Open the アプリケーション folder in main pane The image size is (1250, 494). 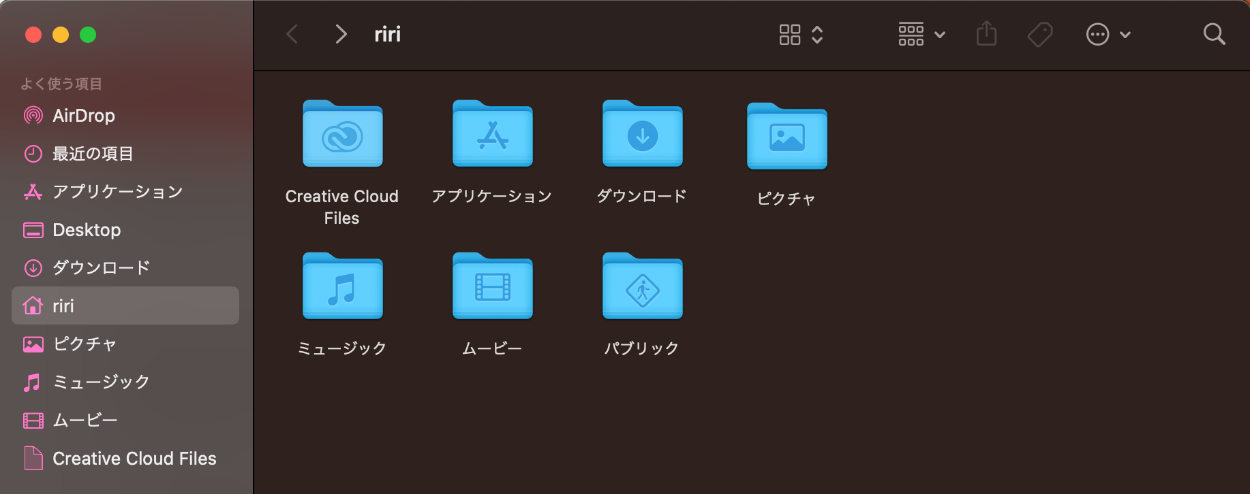click(492, 134)
